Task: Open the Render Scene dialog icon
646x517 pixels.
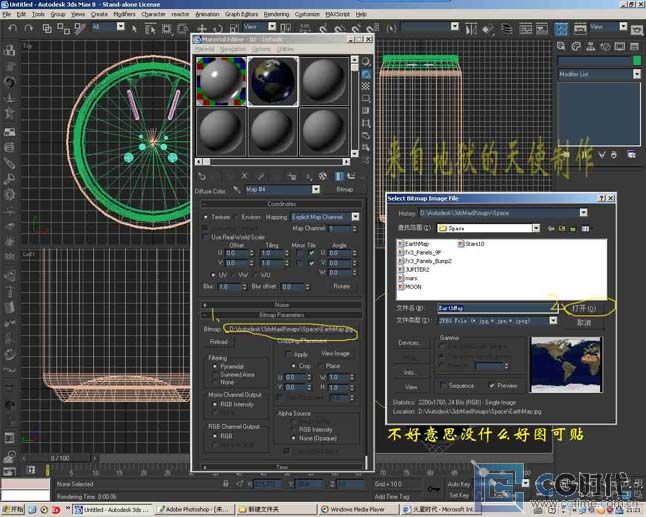Action: (580, 29)
